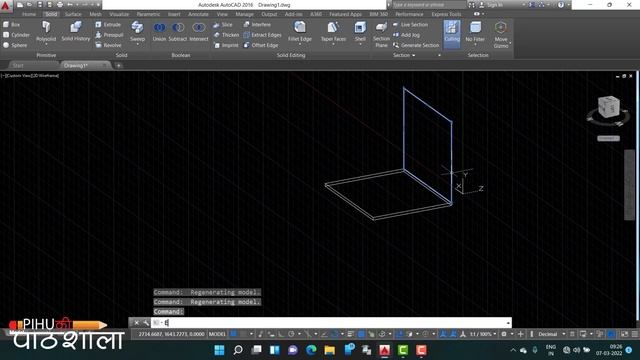
Task: Click the Taper Faces icon
Action: pyautogui.click(x=333, y=28)
